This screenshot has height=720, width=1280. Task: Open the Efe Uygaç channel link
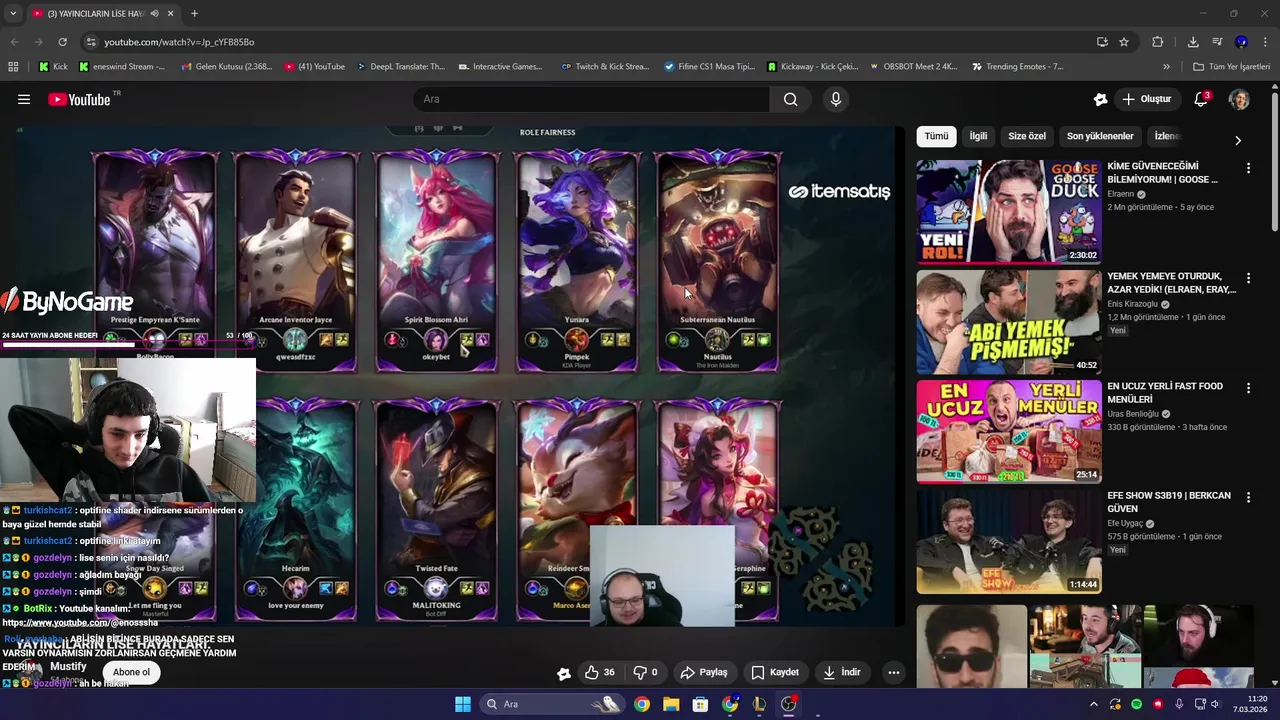pyautogui.click(x=1125, y=523)
